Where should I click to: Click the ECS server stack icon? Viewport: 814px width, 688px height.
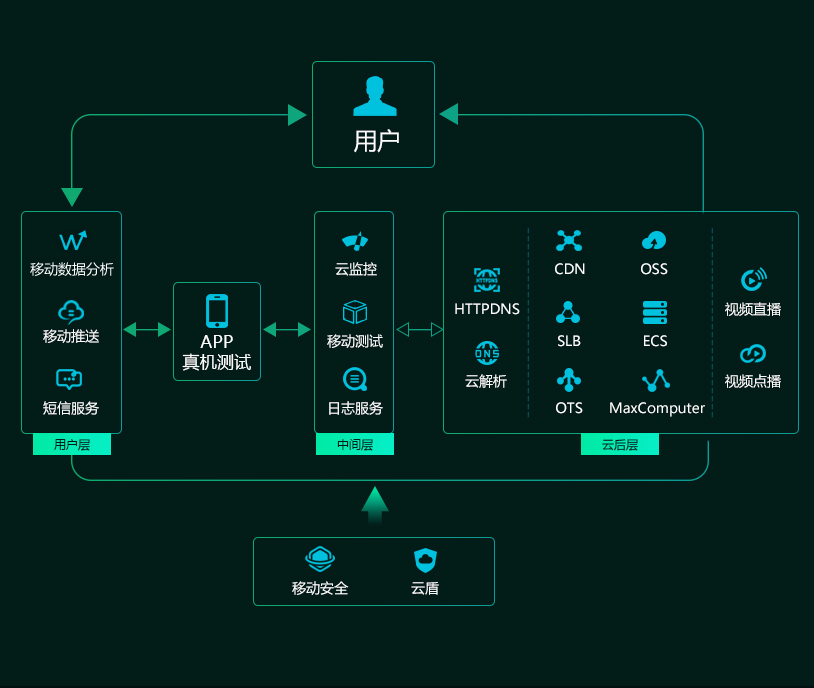pyautogui.click(x=655, y=312)
